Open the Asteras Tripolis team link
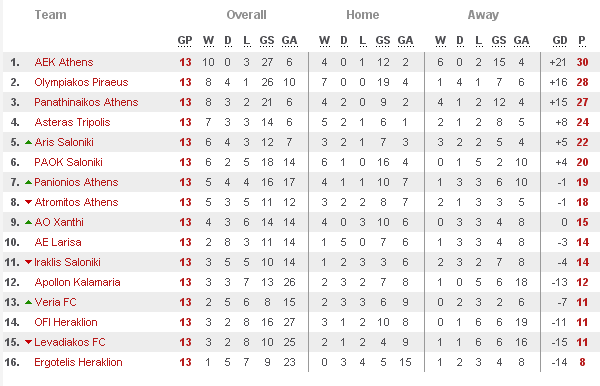The height and width of the screenshot is (386, 600). pos(72,122)
